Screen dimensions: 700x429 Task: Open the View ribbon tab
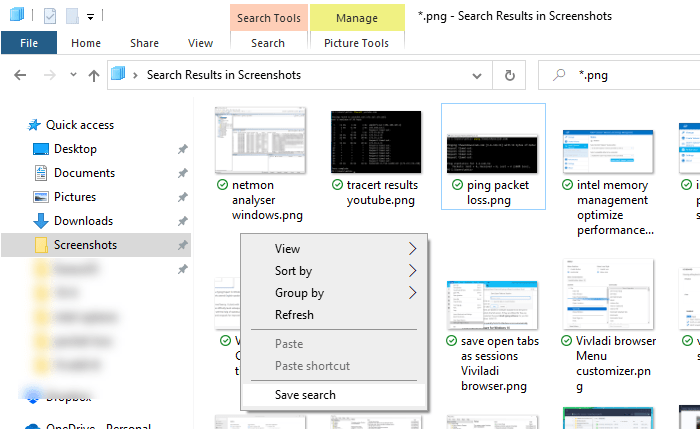click(x=200, y=43)
